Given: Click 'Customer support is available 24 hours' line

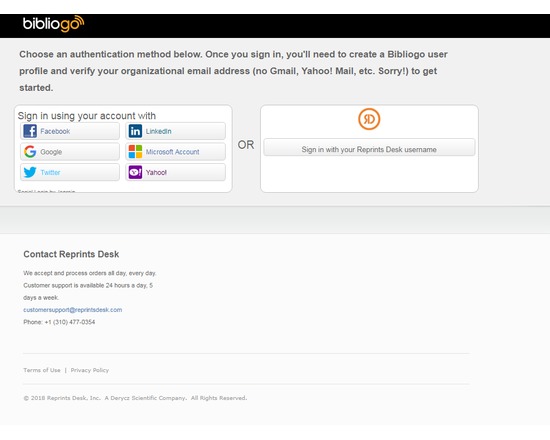Looking at the screenshot, I should 88,285.
